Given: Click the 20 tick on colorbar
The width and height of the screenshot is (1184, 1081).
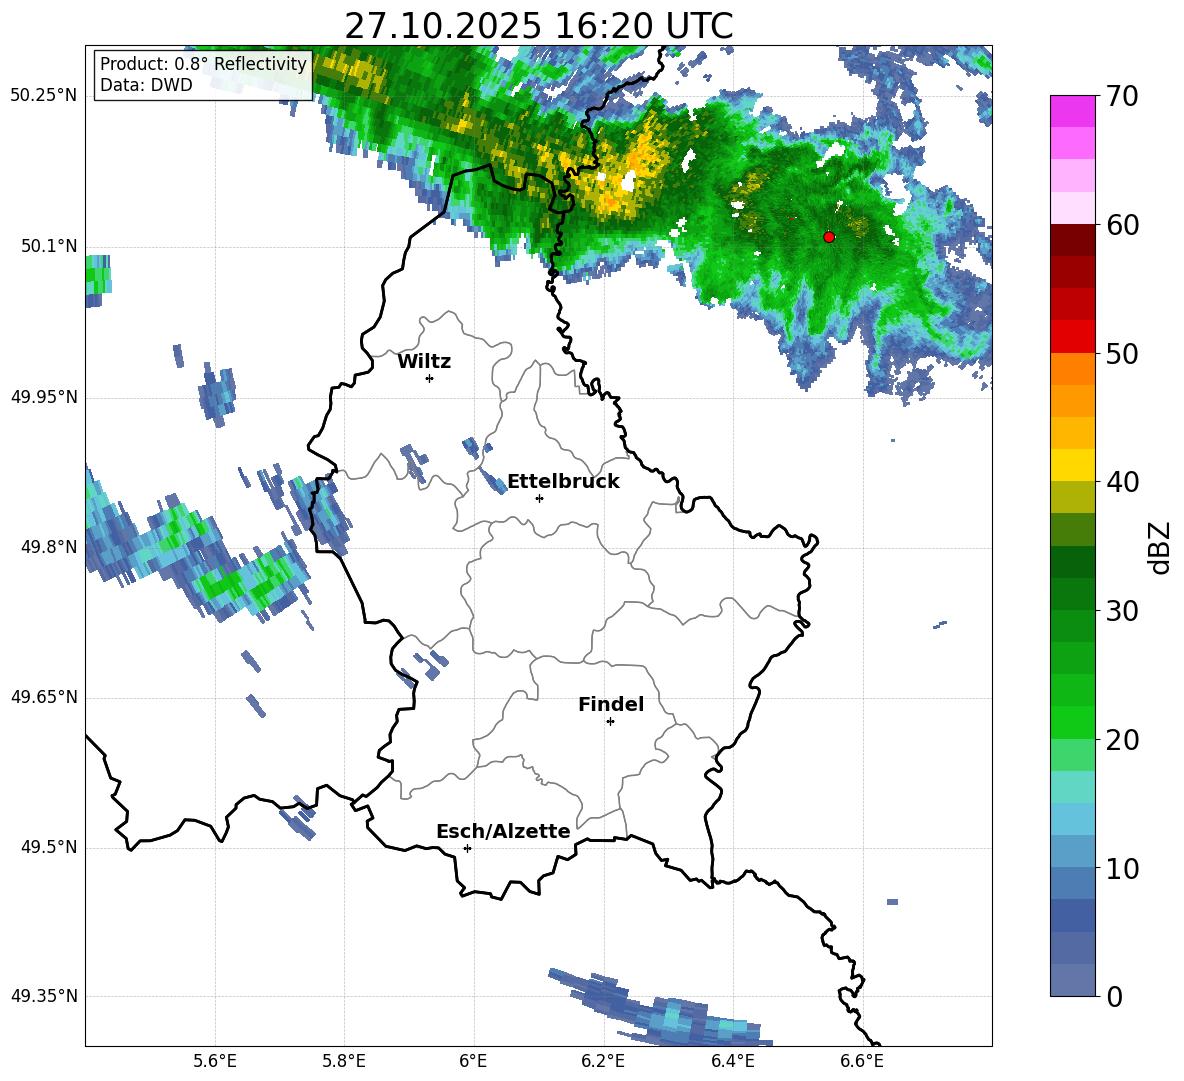Looking at the screenshot, I should (x=1122, y=739).
